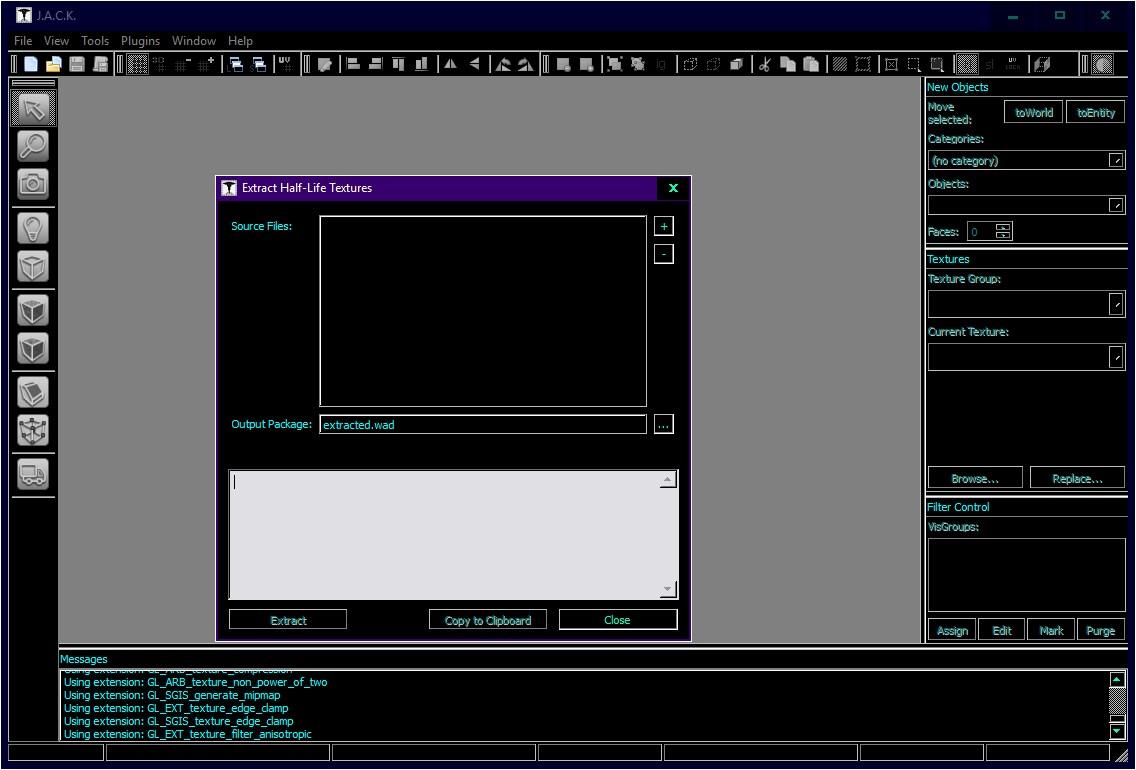Toggle the pressed texture lock button
This screenshot has height=770, width=1136.
[967, 64]
